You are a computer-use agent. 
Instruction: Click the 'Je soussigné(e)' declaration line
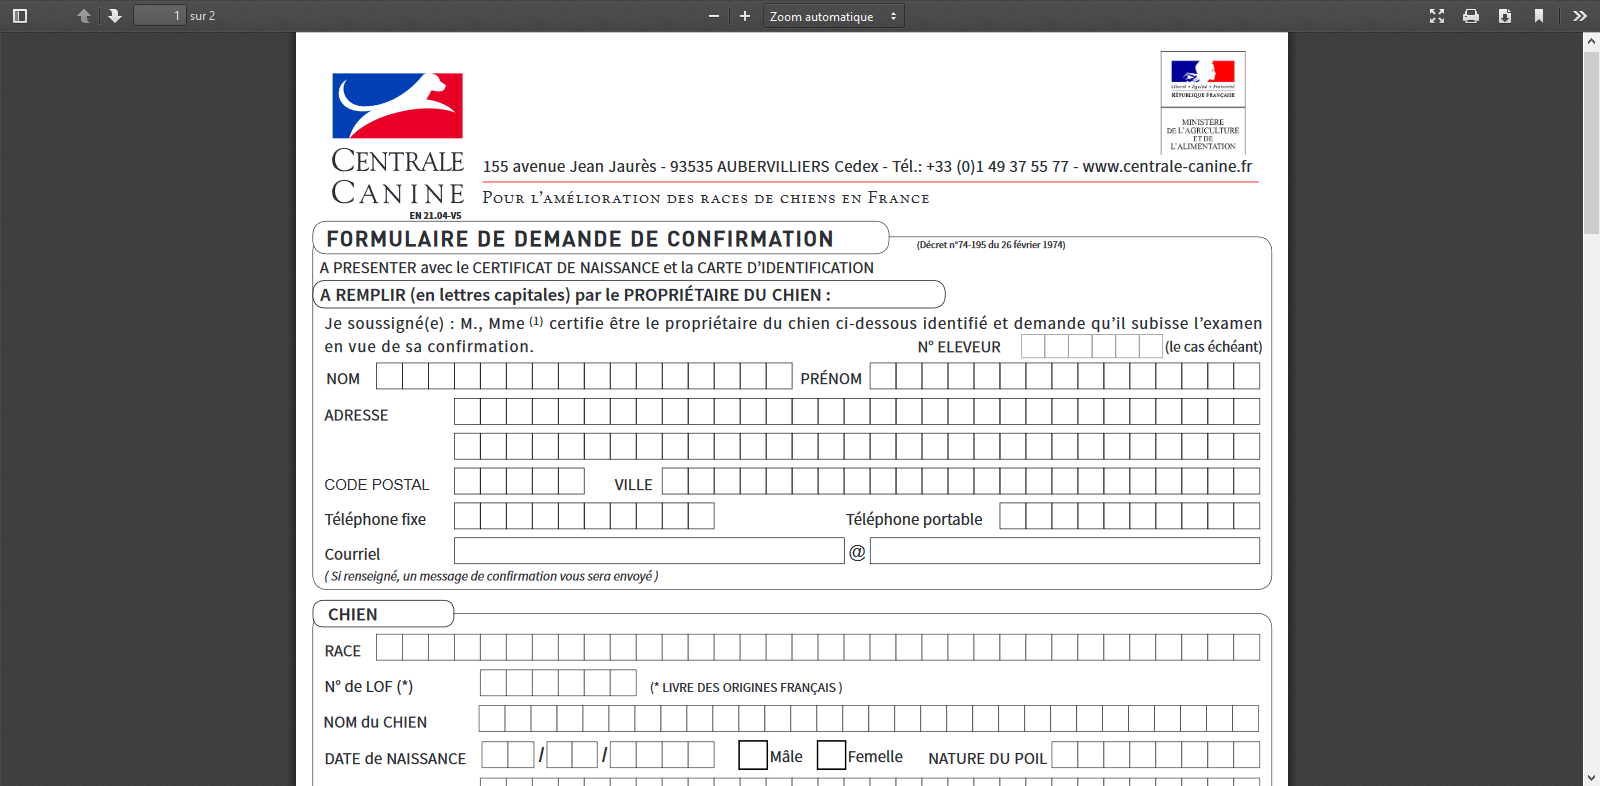(793, 324)
